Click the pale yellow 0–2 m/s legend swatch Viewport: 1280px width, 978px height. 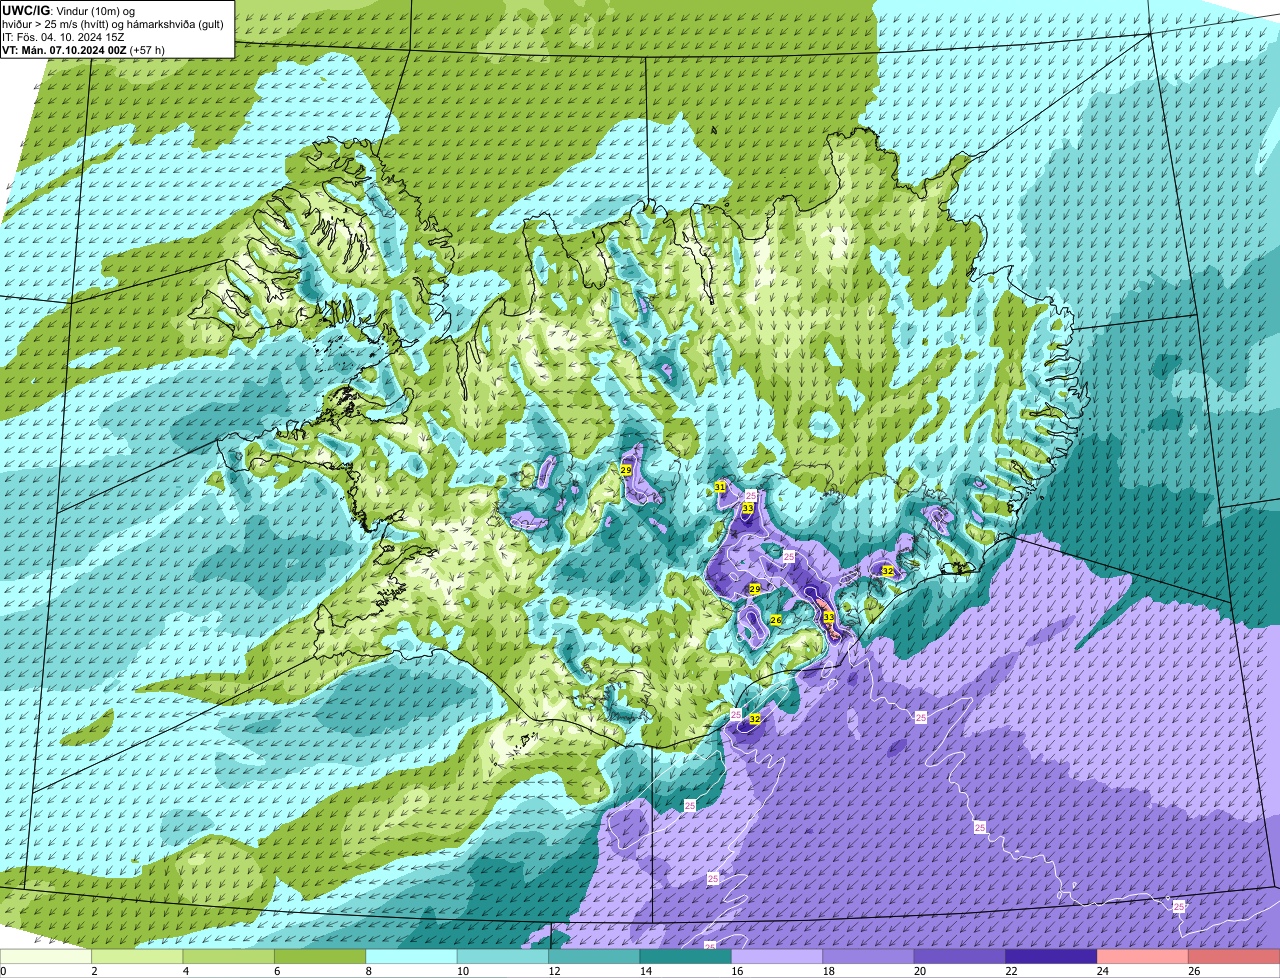click(46, 956)
